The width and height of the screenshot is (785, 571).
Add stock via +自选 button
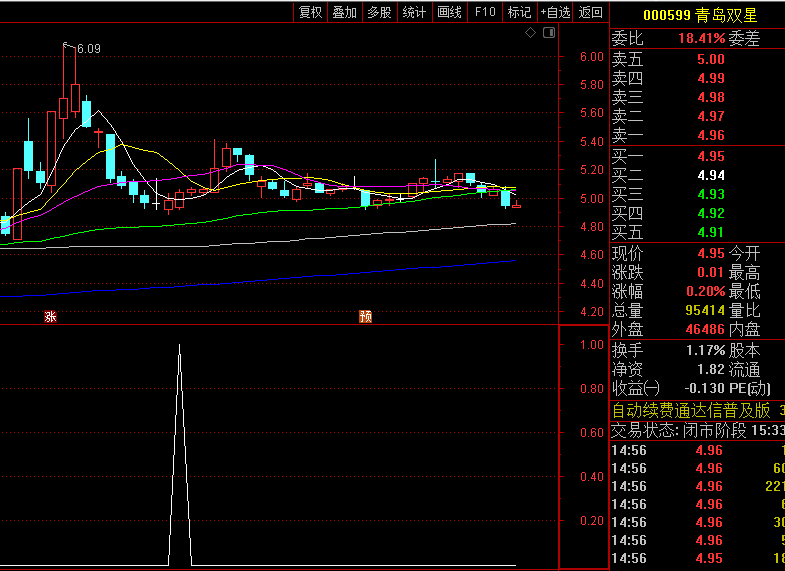pyautogui.click(x=555, y=12)
